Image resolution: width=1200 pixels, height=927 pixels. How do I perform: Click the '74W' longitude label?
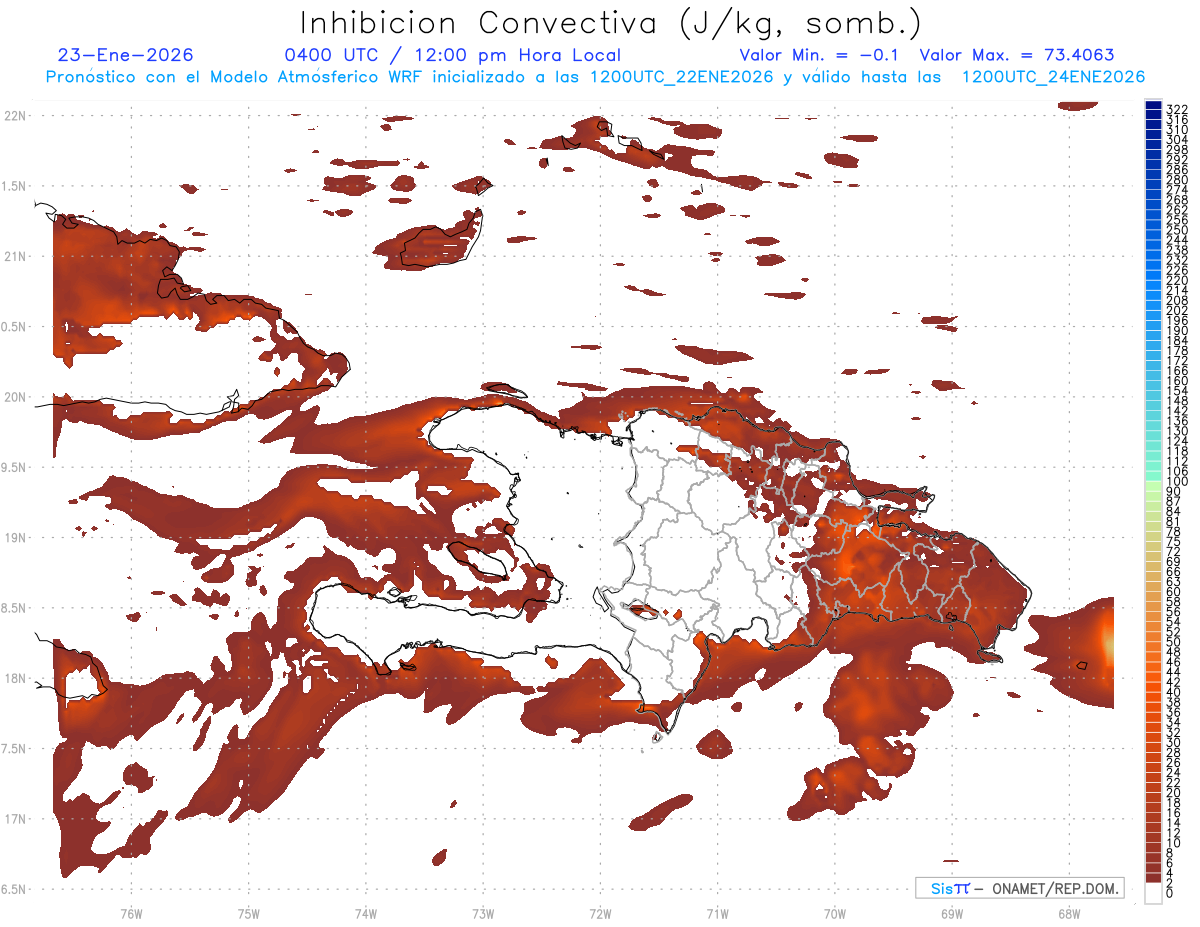(x=366, y=913)
